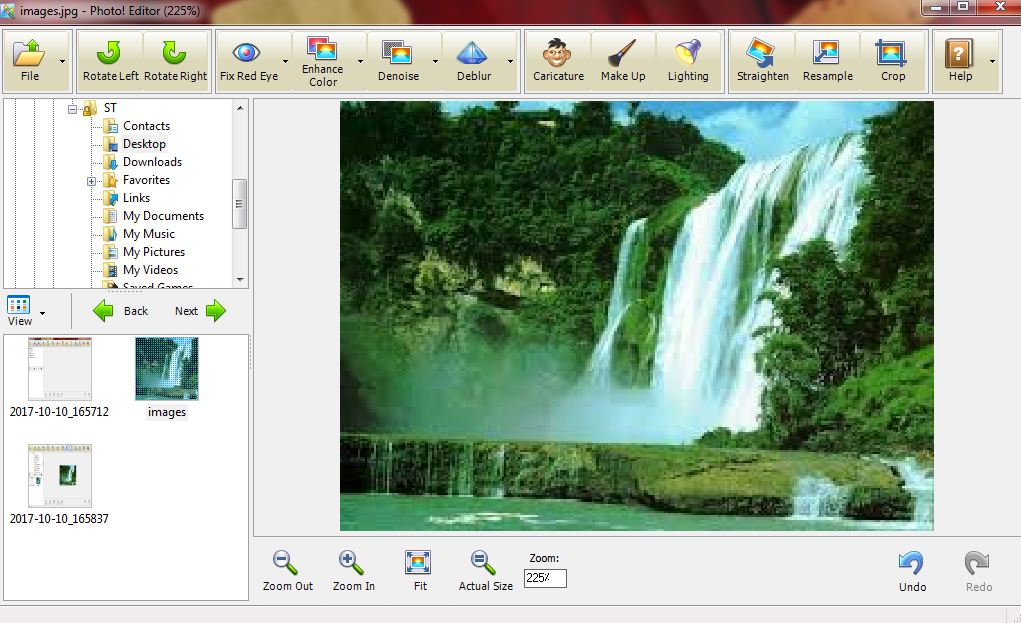The image size is (1021, 624).
Task: Select the My Videos folder
Action: click(150, 270)
